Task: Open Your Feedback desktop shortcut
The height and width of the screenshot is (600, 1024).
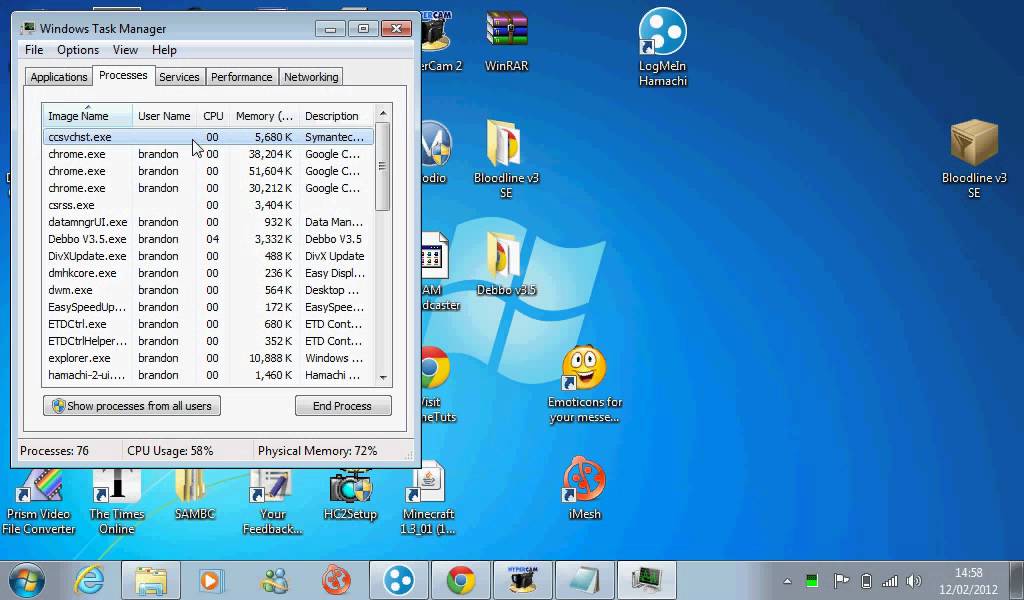Action: (272, 501)
